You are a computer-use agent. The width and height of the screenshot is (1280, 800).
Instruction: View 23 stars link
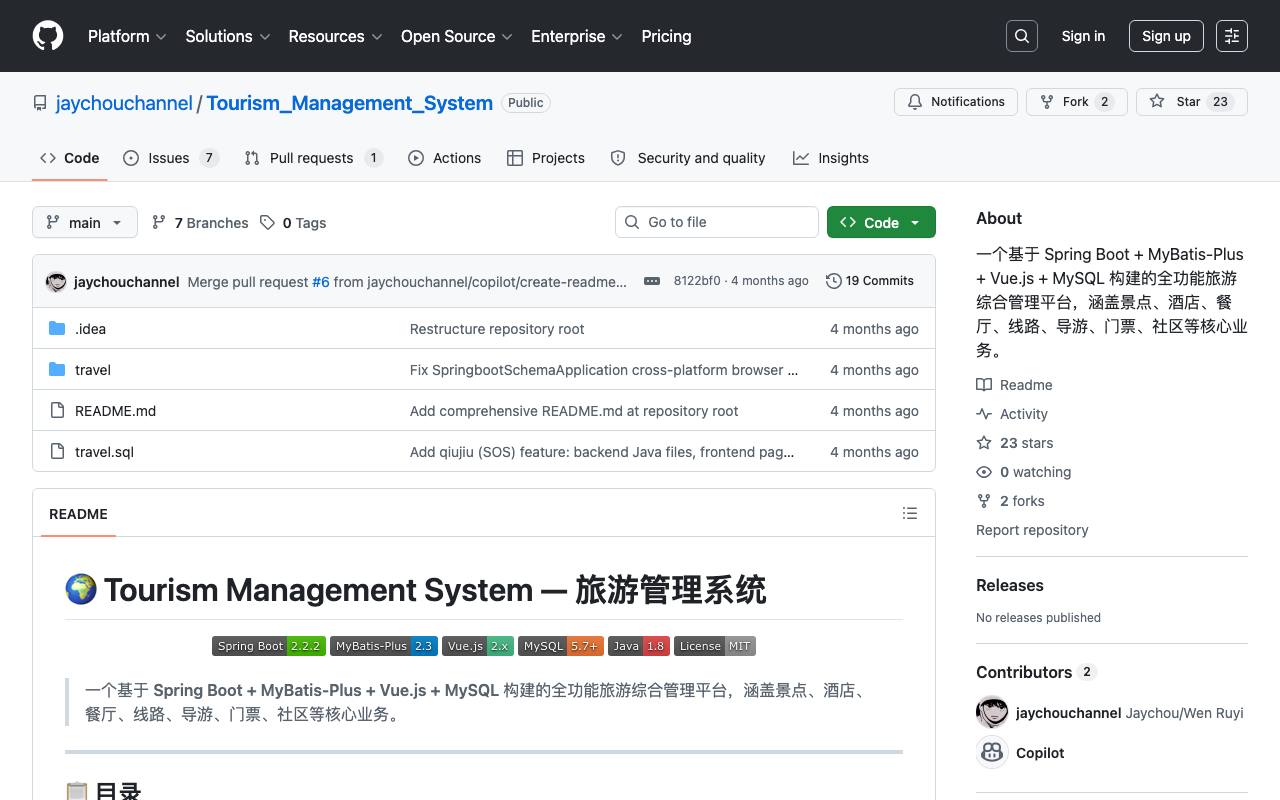click(1015, 443)
